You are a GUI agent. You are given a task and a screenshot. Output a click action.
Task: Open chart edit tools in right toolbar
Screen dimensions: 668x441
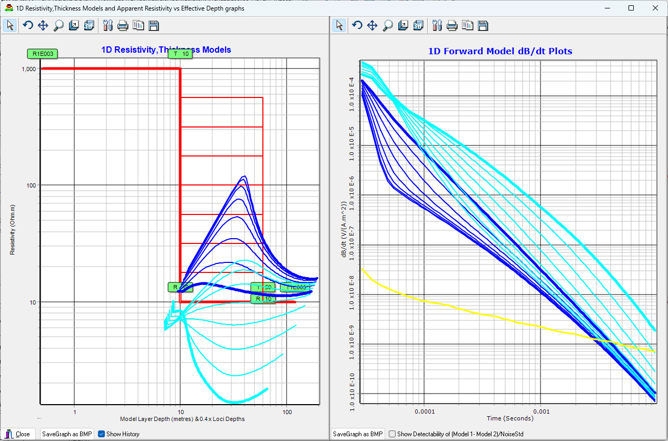(x=437, y=26)
